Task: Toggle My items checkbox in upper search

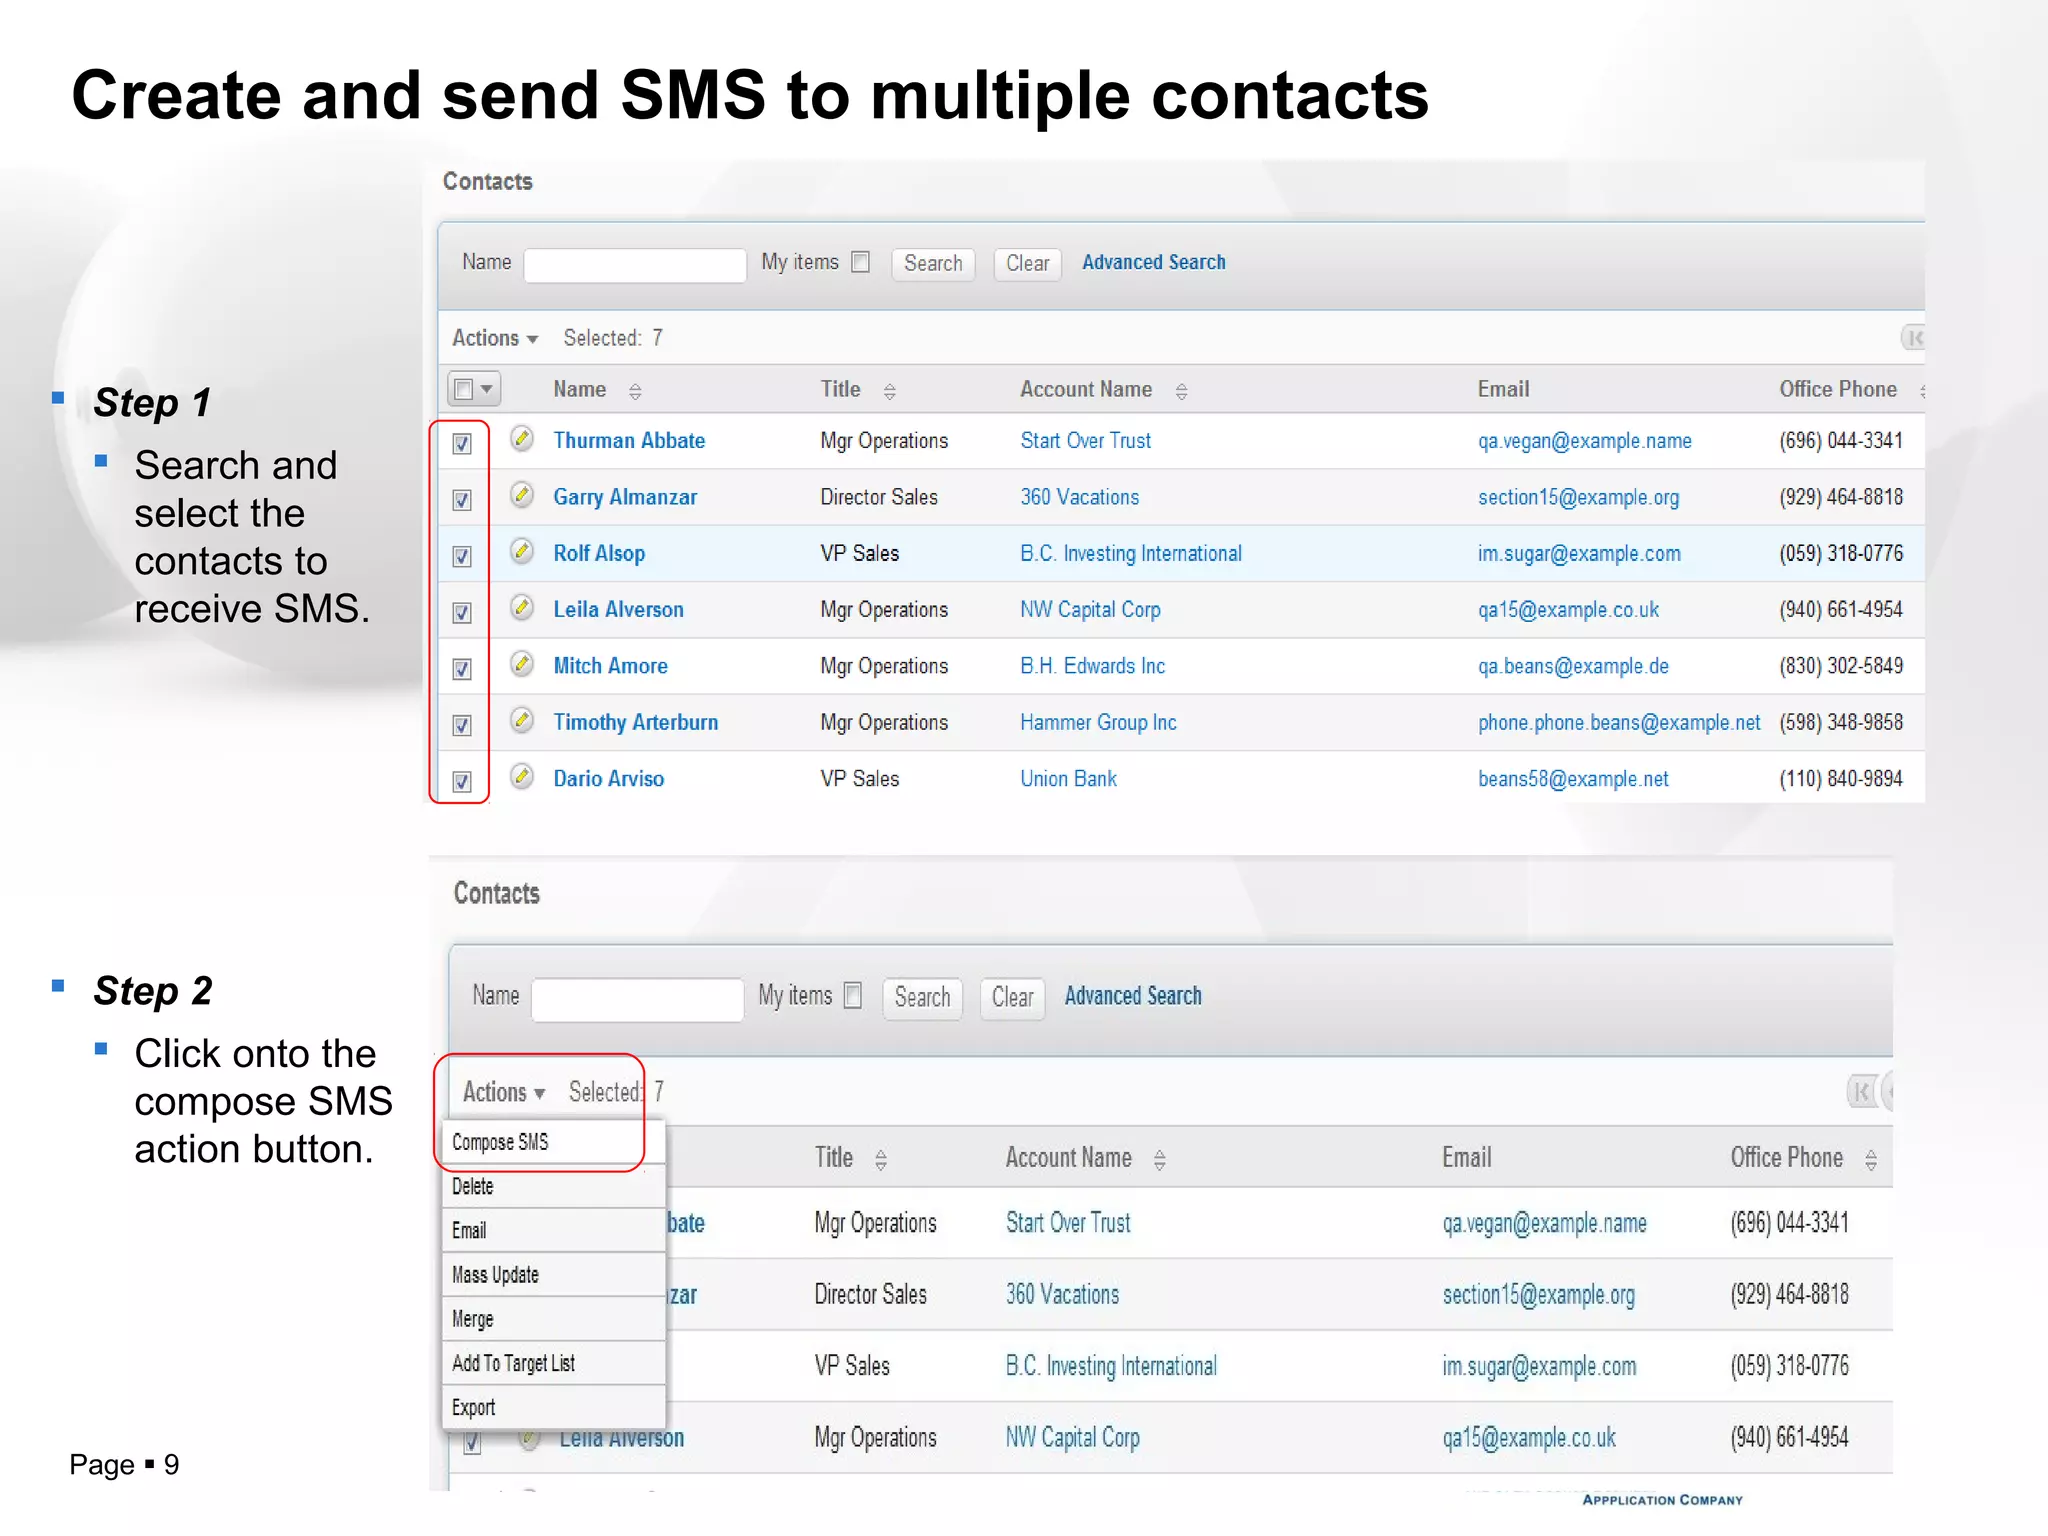Action: [x=860, y=262]
